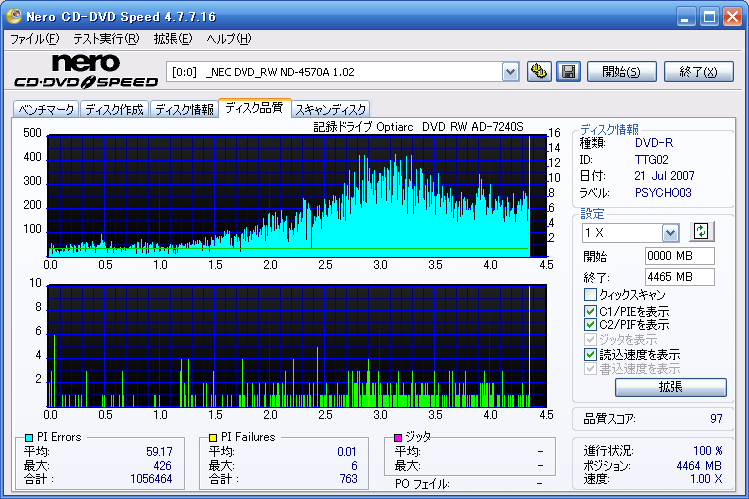Toggle the ジッタを表示 checkbox
This screenshot has height=499, width=749.
(x=590, y=340)
